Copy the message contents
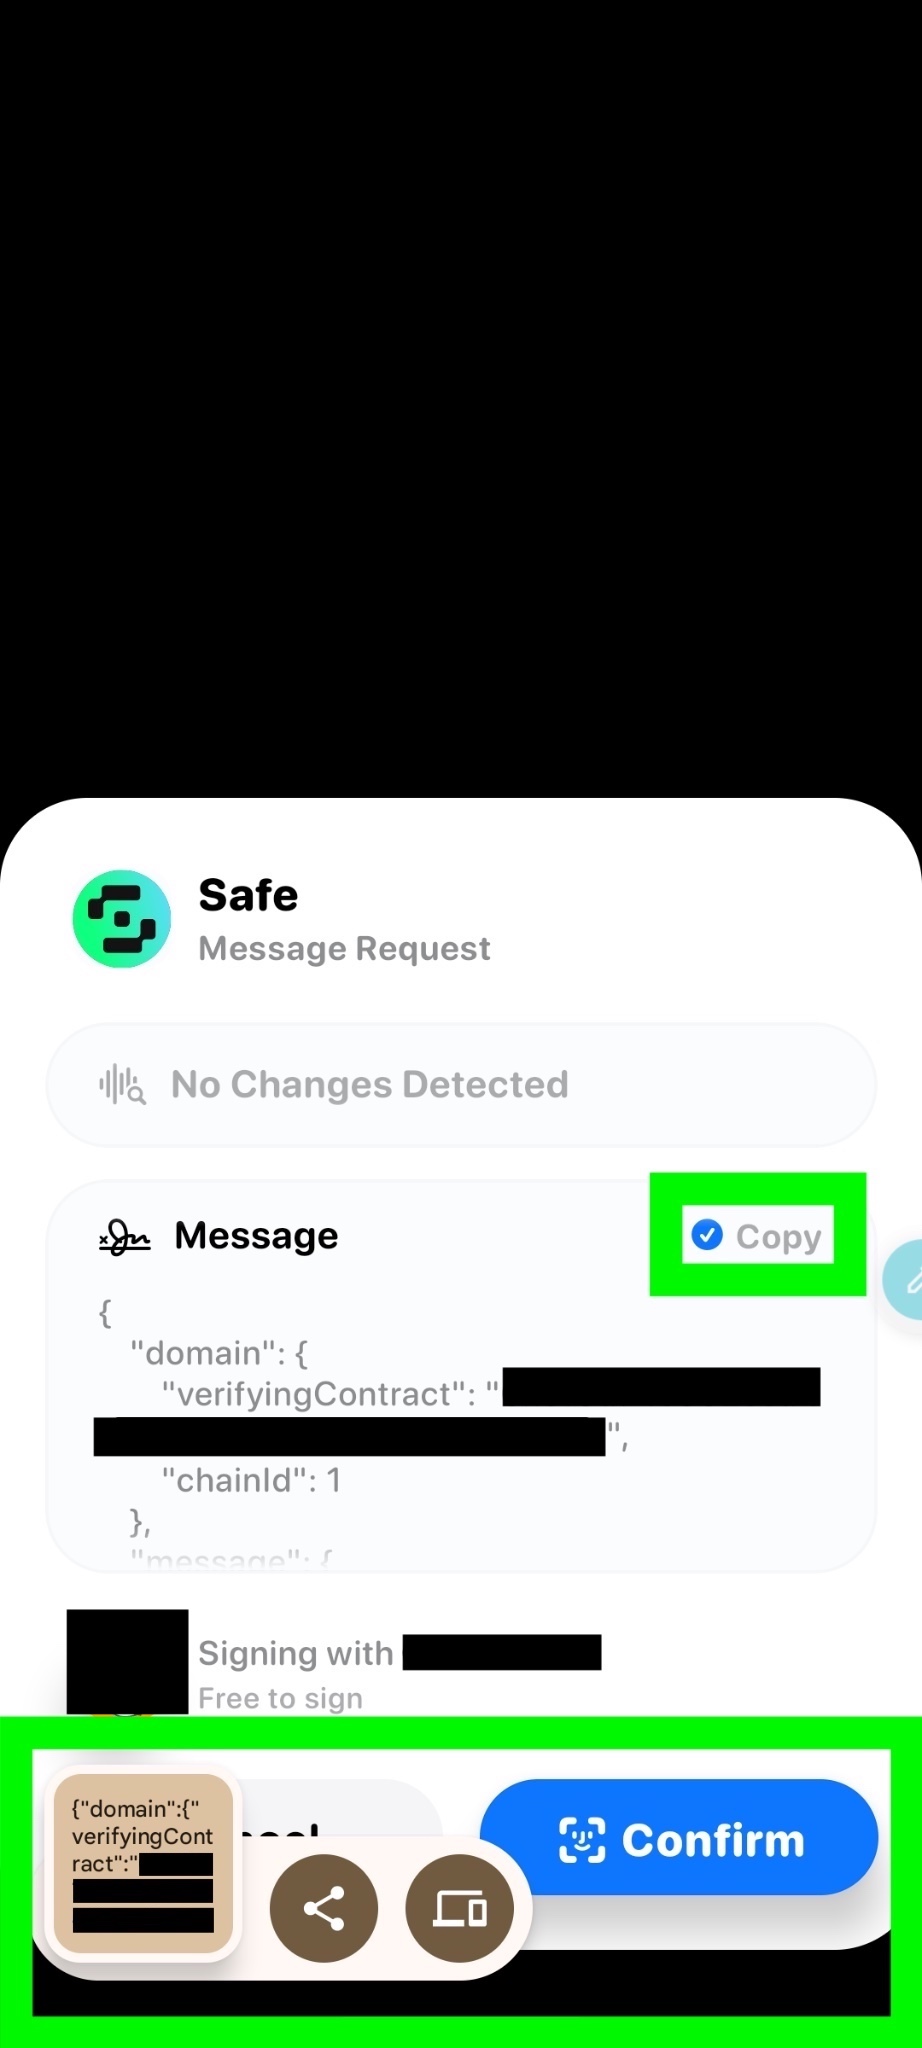Screen dimensions: 922x2048 pos(758,1236)
